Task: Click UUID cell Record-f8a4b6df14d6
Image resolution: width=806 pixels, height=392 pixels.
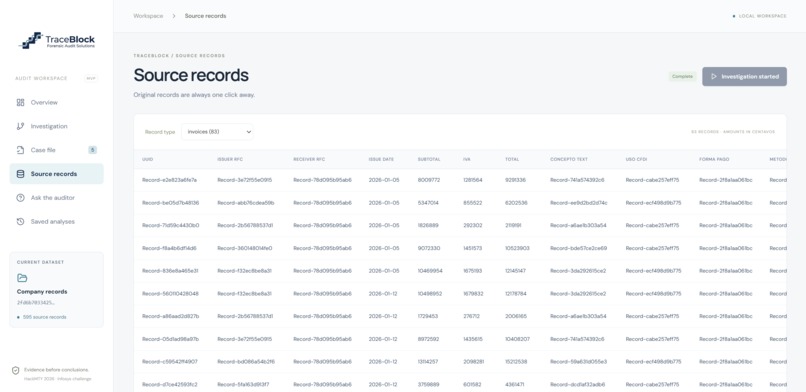Action: coord(169,248)
